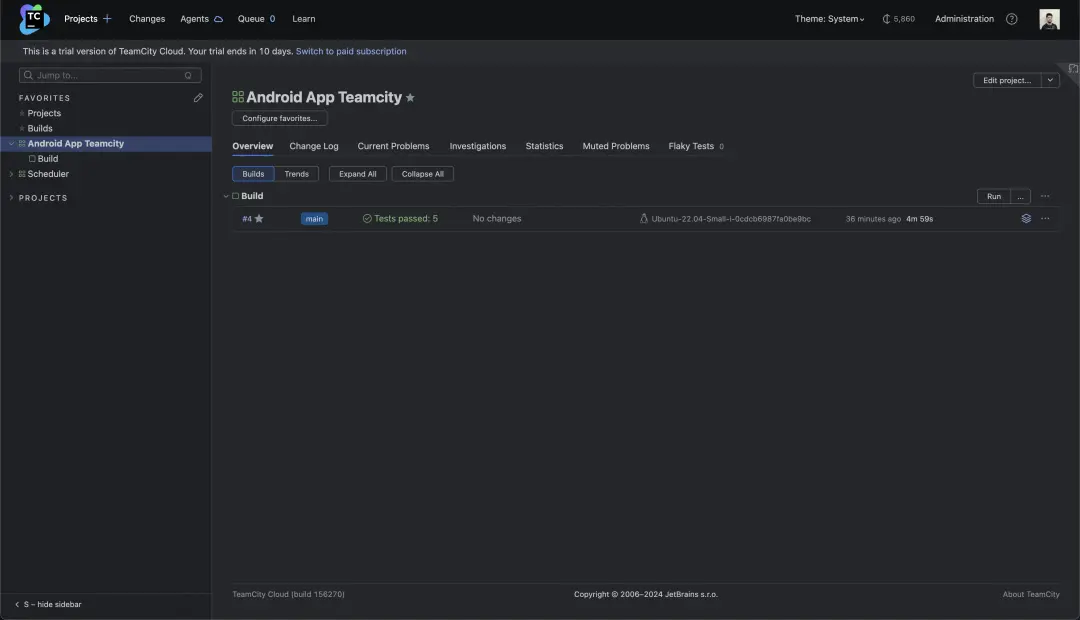Follow the Switch to paid subscription link
Image resolution: width=1080 pixels, height=620 pixels.
pos(351,51)
